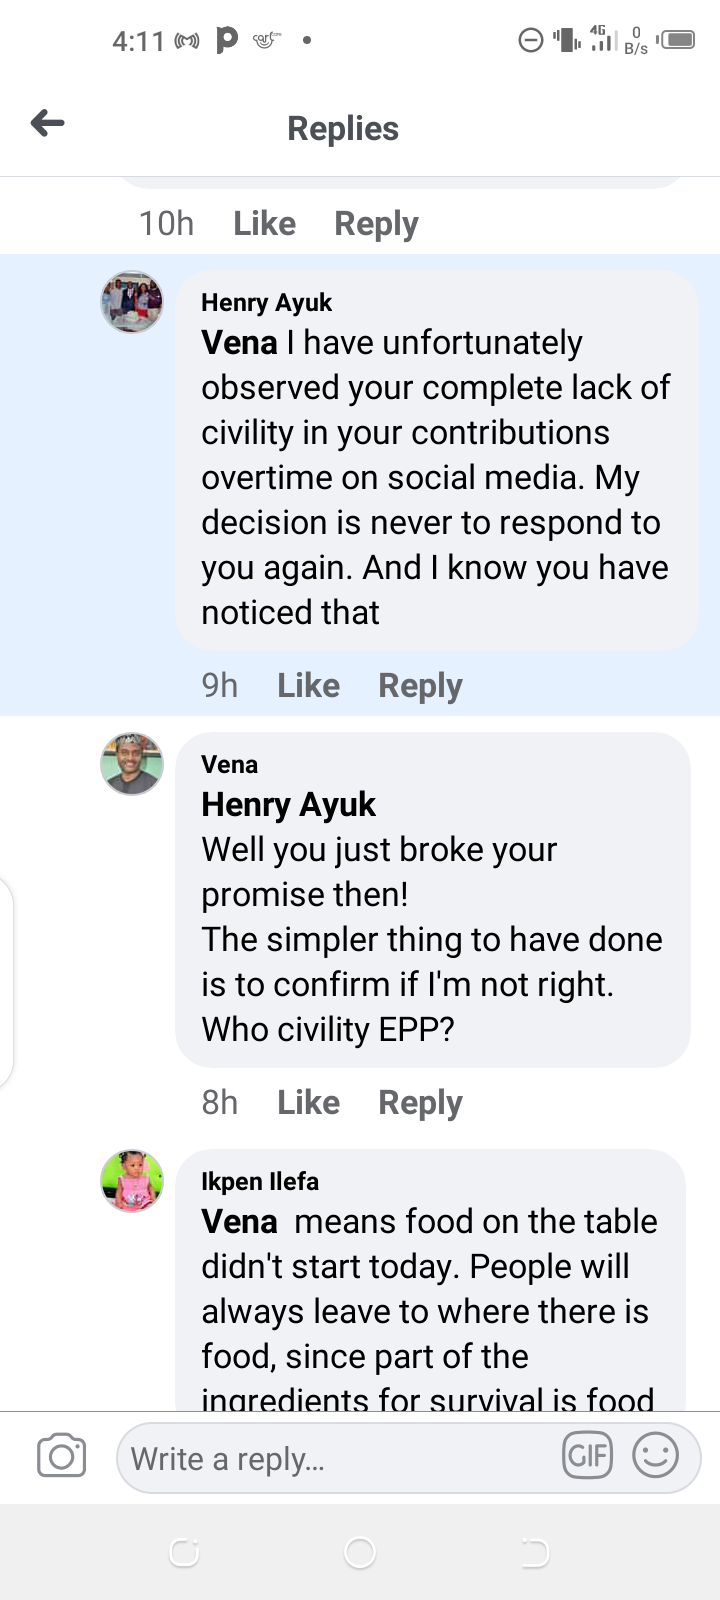Like Henry Ayuk's 9h comment
The width and height of the screenshot is (720, 1600).
[x=308, y=686]
